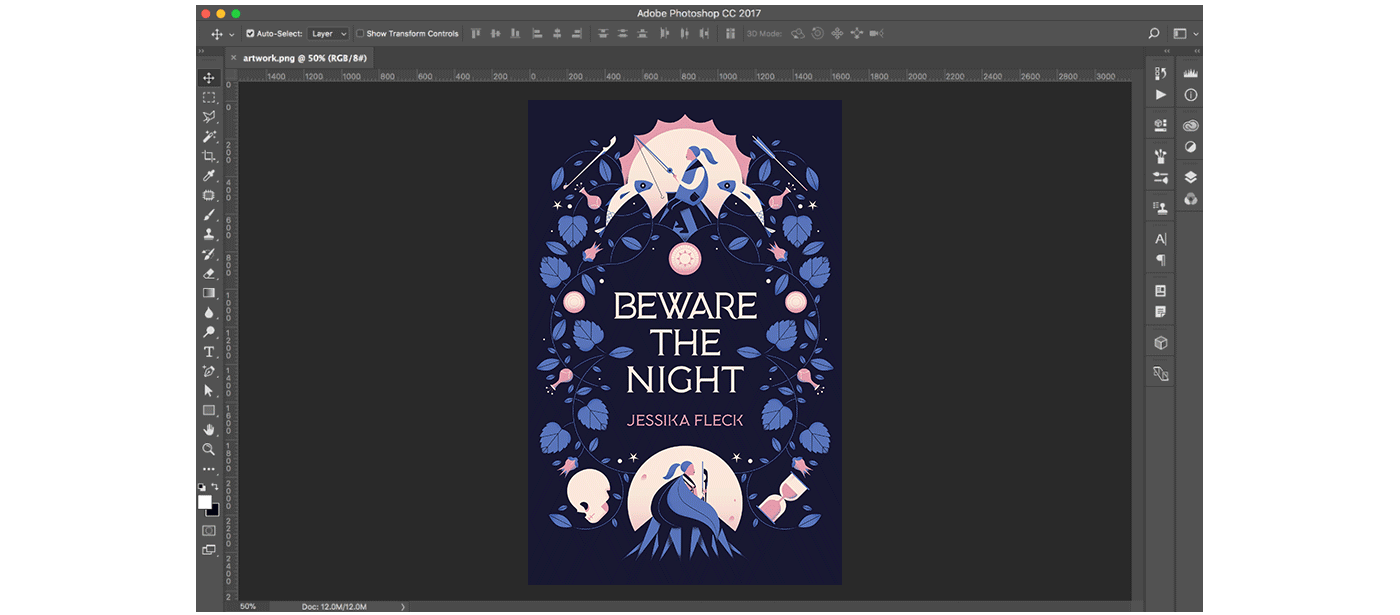
Task: Reset default foreground and background colors
Action: click(x=202, y=486)
